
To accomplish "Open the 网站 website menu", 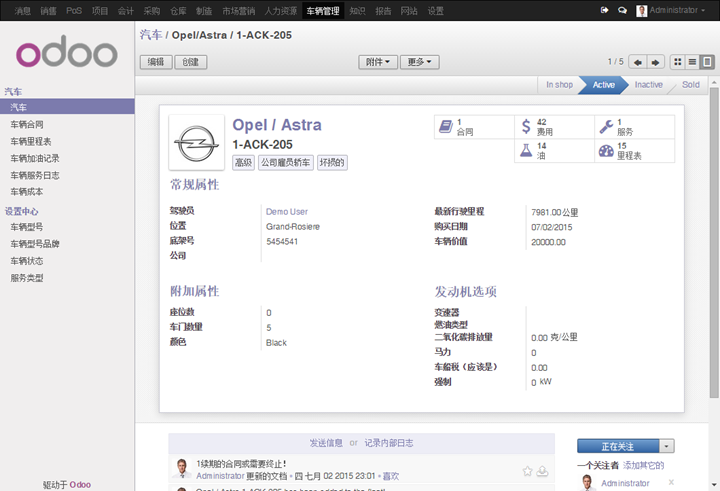I will pos(409,11).
